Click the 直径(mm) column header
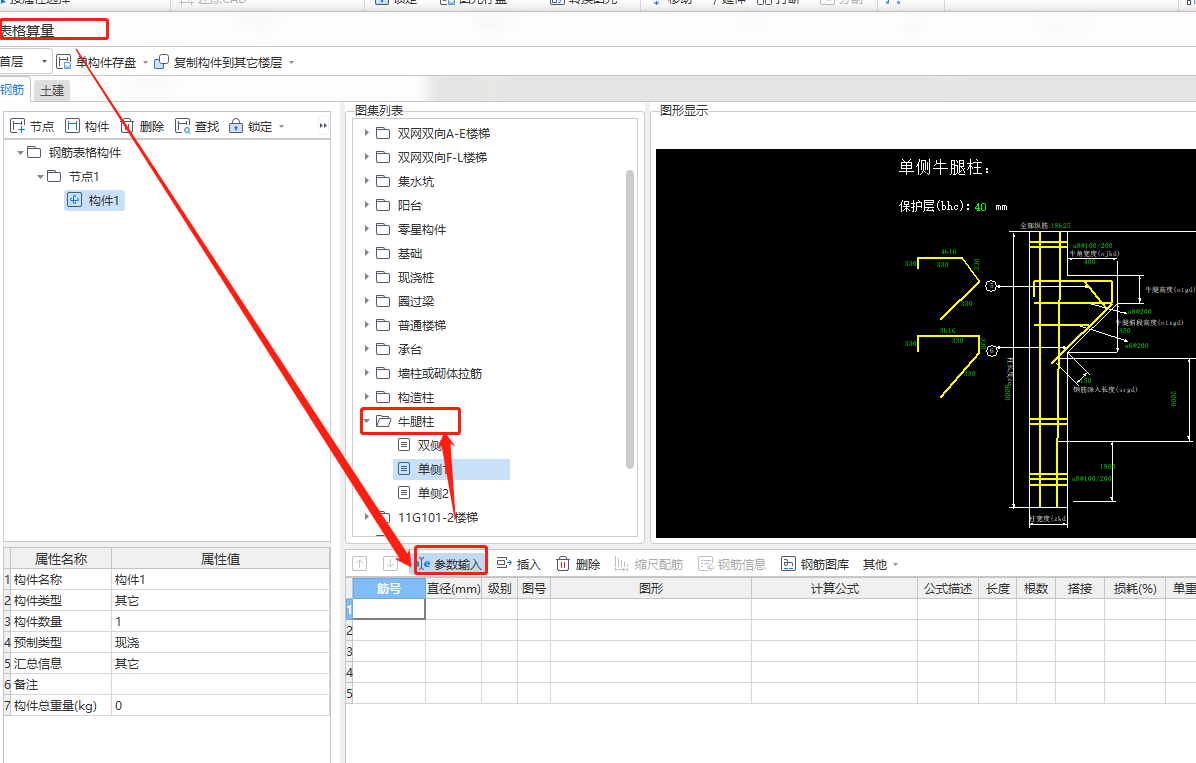The image size is (1196, 763). (x=453, y=588)
